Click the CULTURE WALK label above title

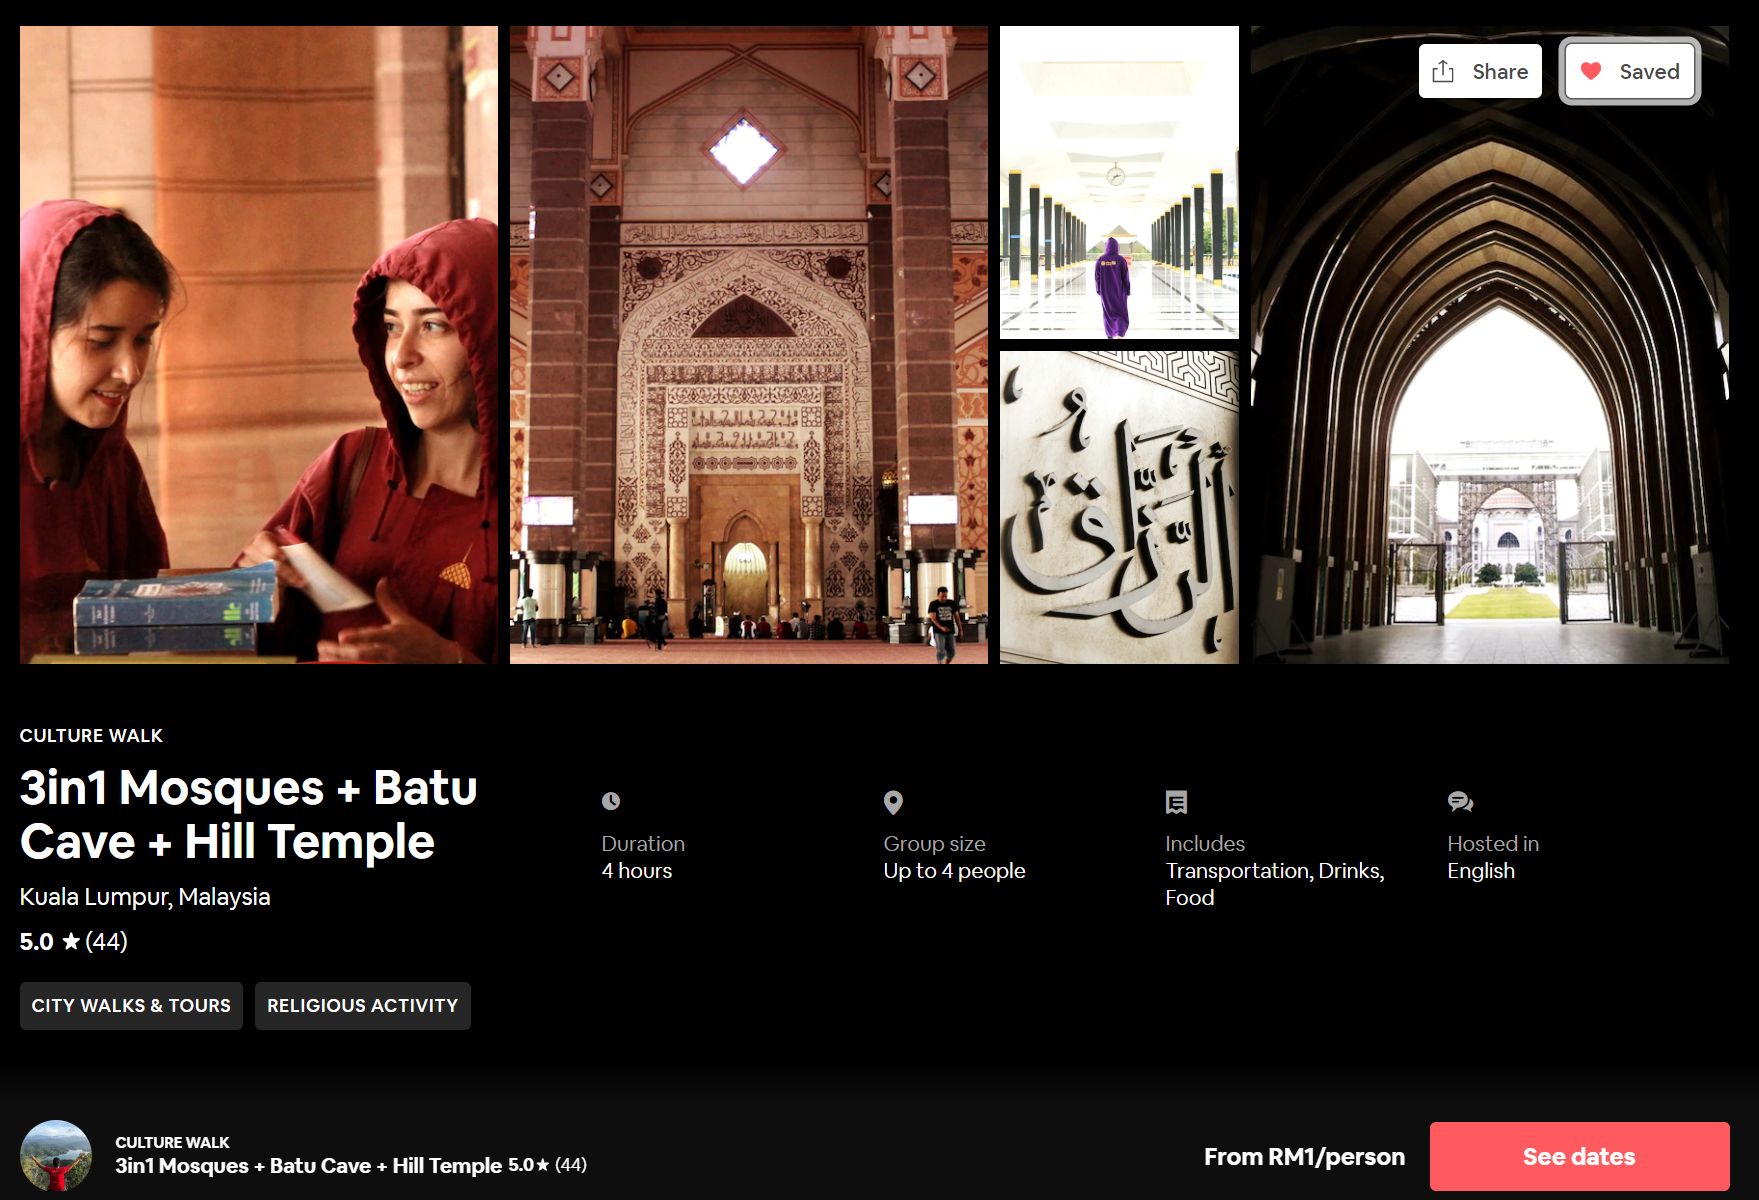(x=91, y=736)
